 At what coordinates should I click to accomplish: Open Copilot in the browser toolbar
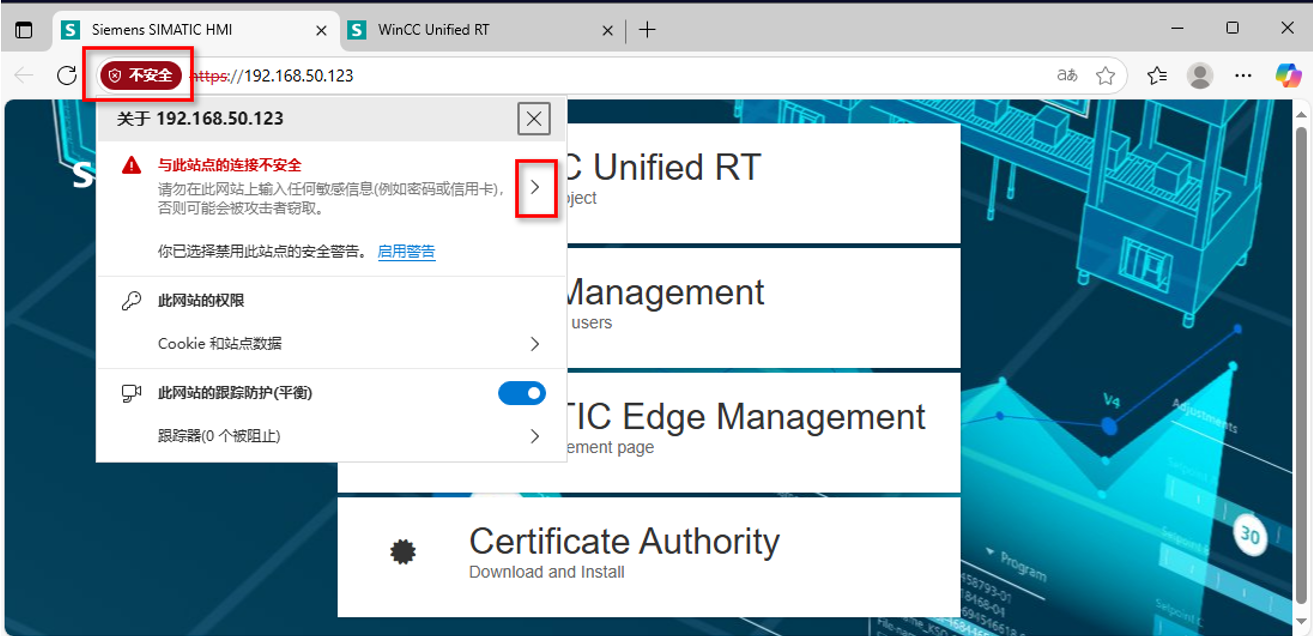(x=1287, y=75)
